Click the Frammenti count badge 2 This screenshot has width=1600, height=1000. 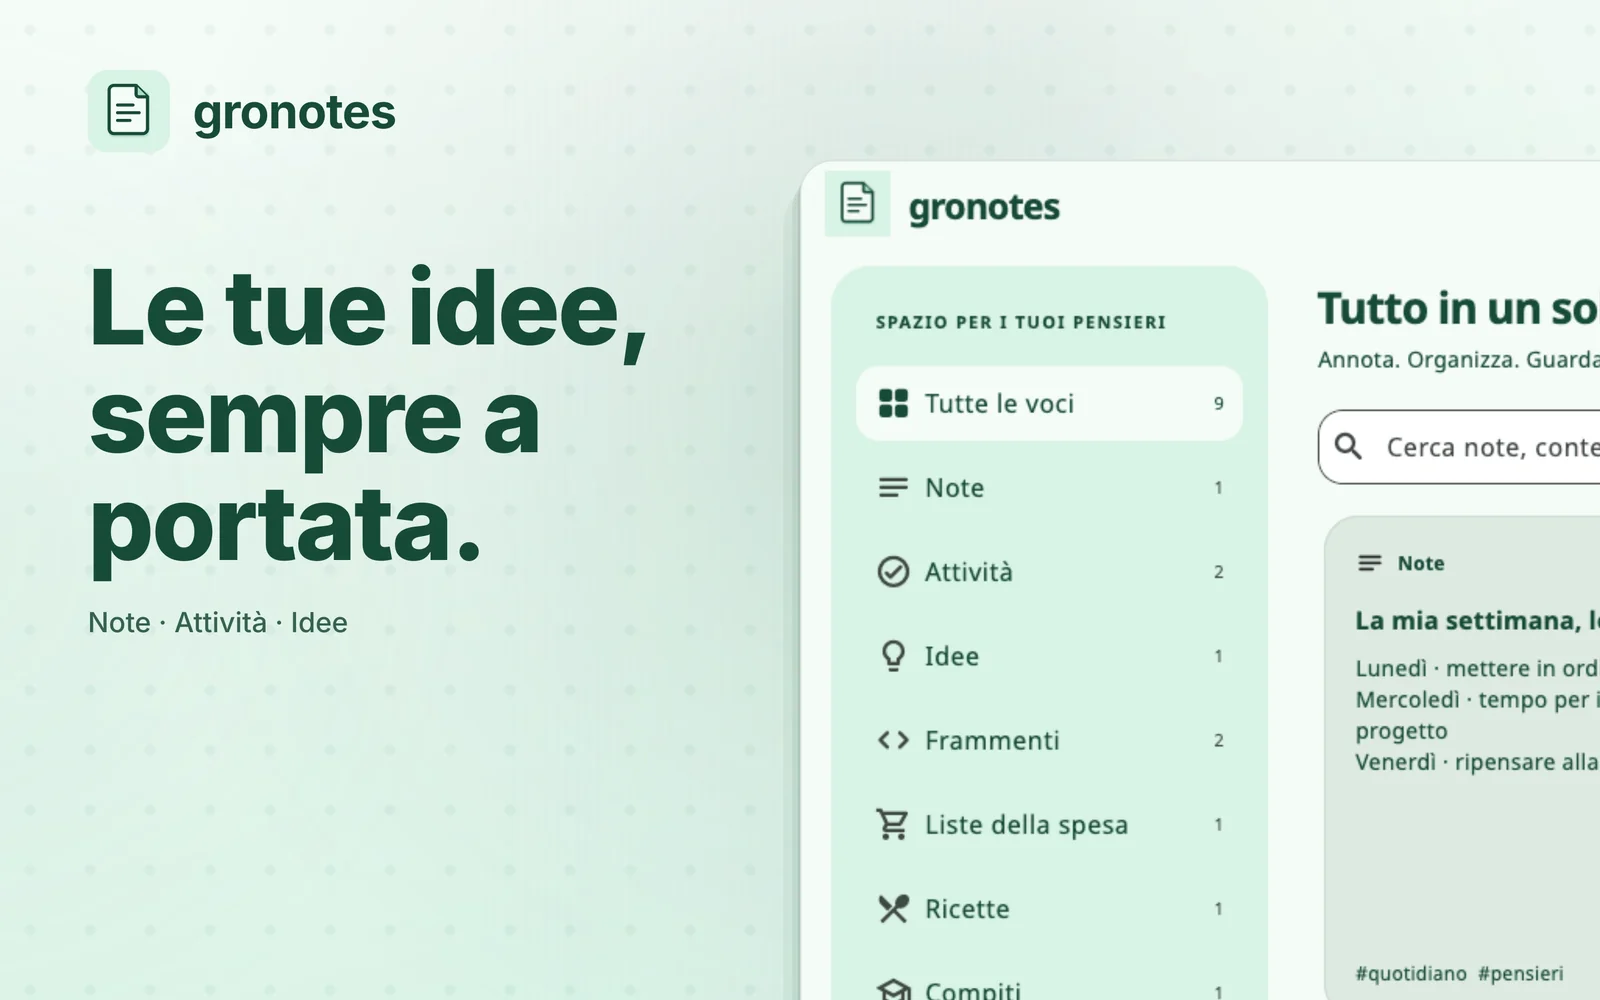coord(1218,740)
